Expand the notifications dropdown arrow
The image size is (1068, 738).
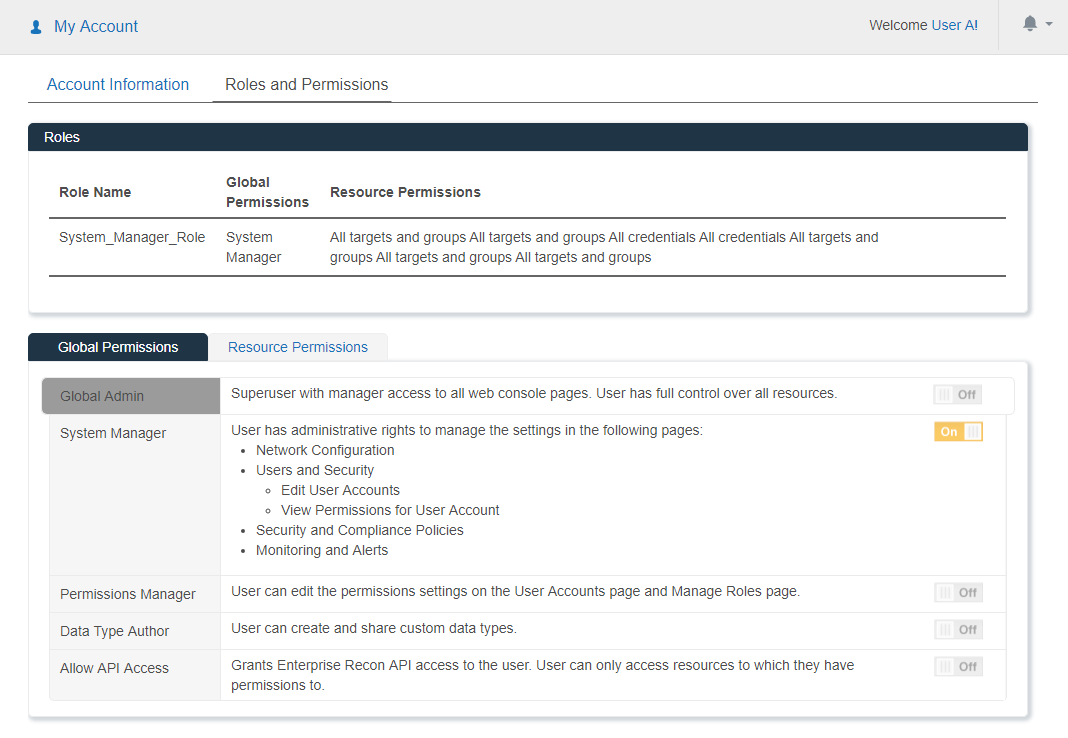(x=1049, y=24)
